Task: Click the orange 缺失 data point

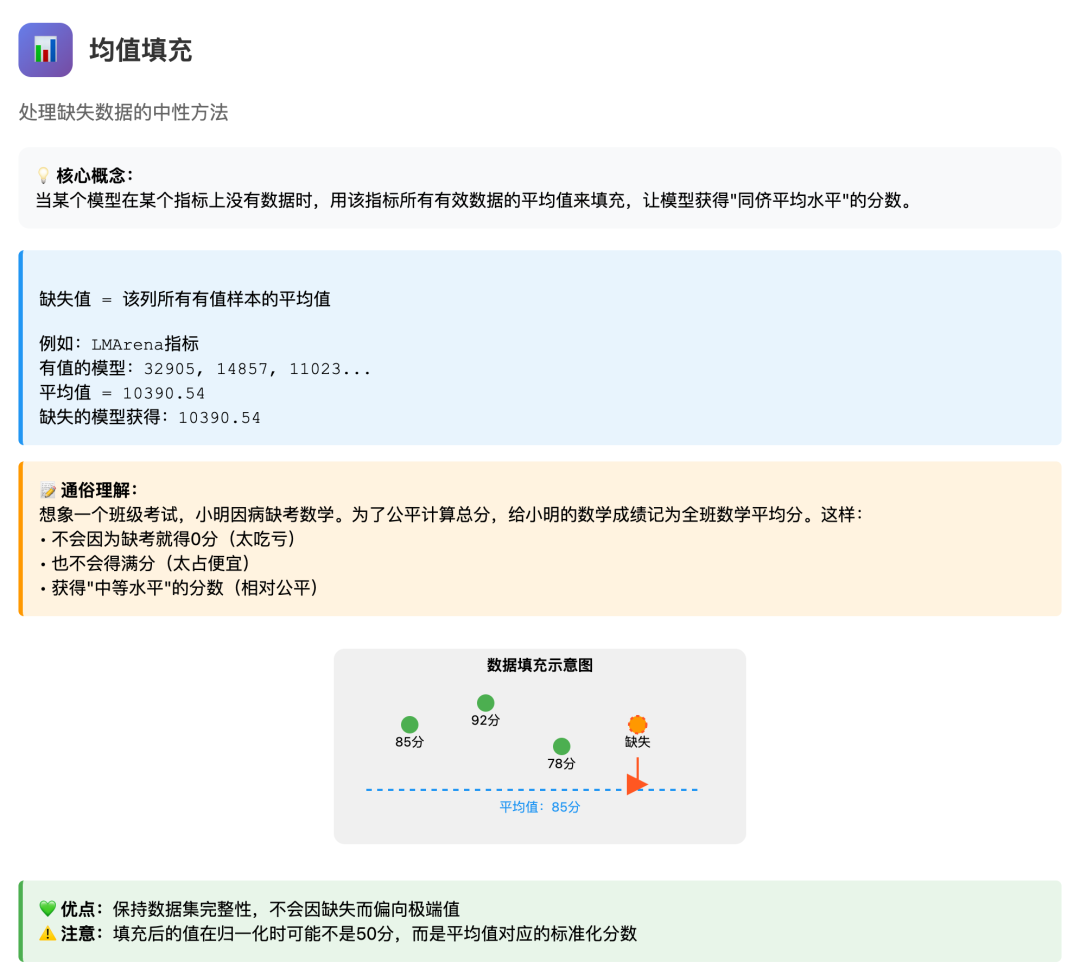Action: pos(638,724)
